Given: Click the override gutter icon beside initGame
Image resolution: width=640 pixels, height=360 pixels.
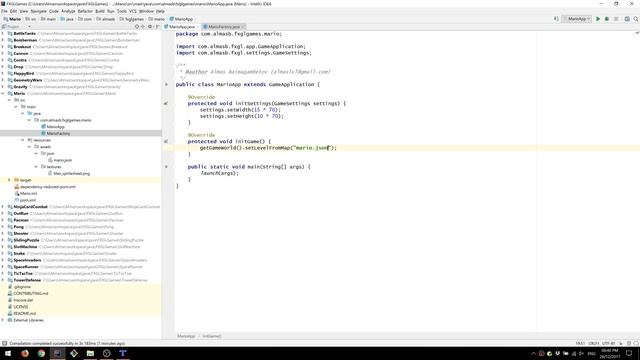Looking at the screenshot, I should click(166, 142).
